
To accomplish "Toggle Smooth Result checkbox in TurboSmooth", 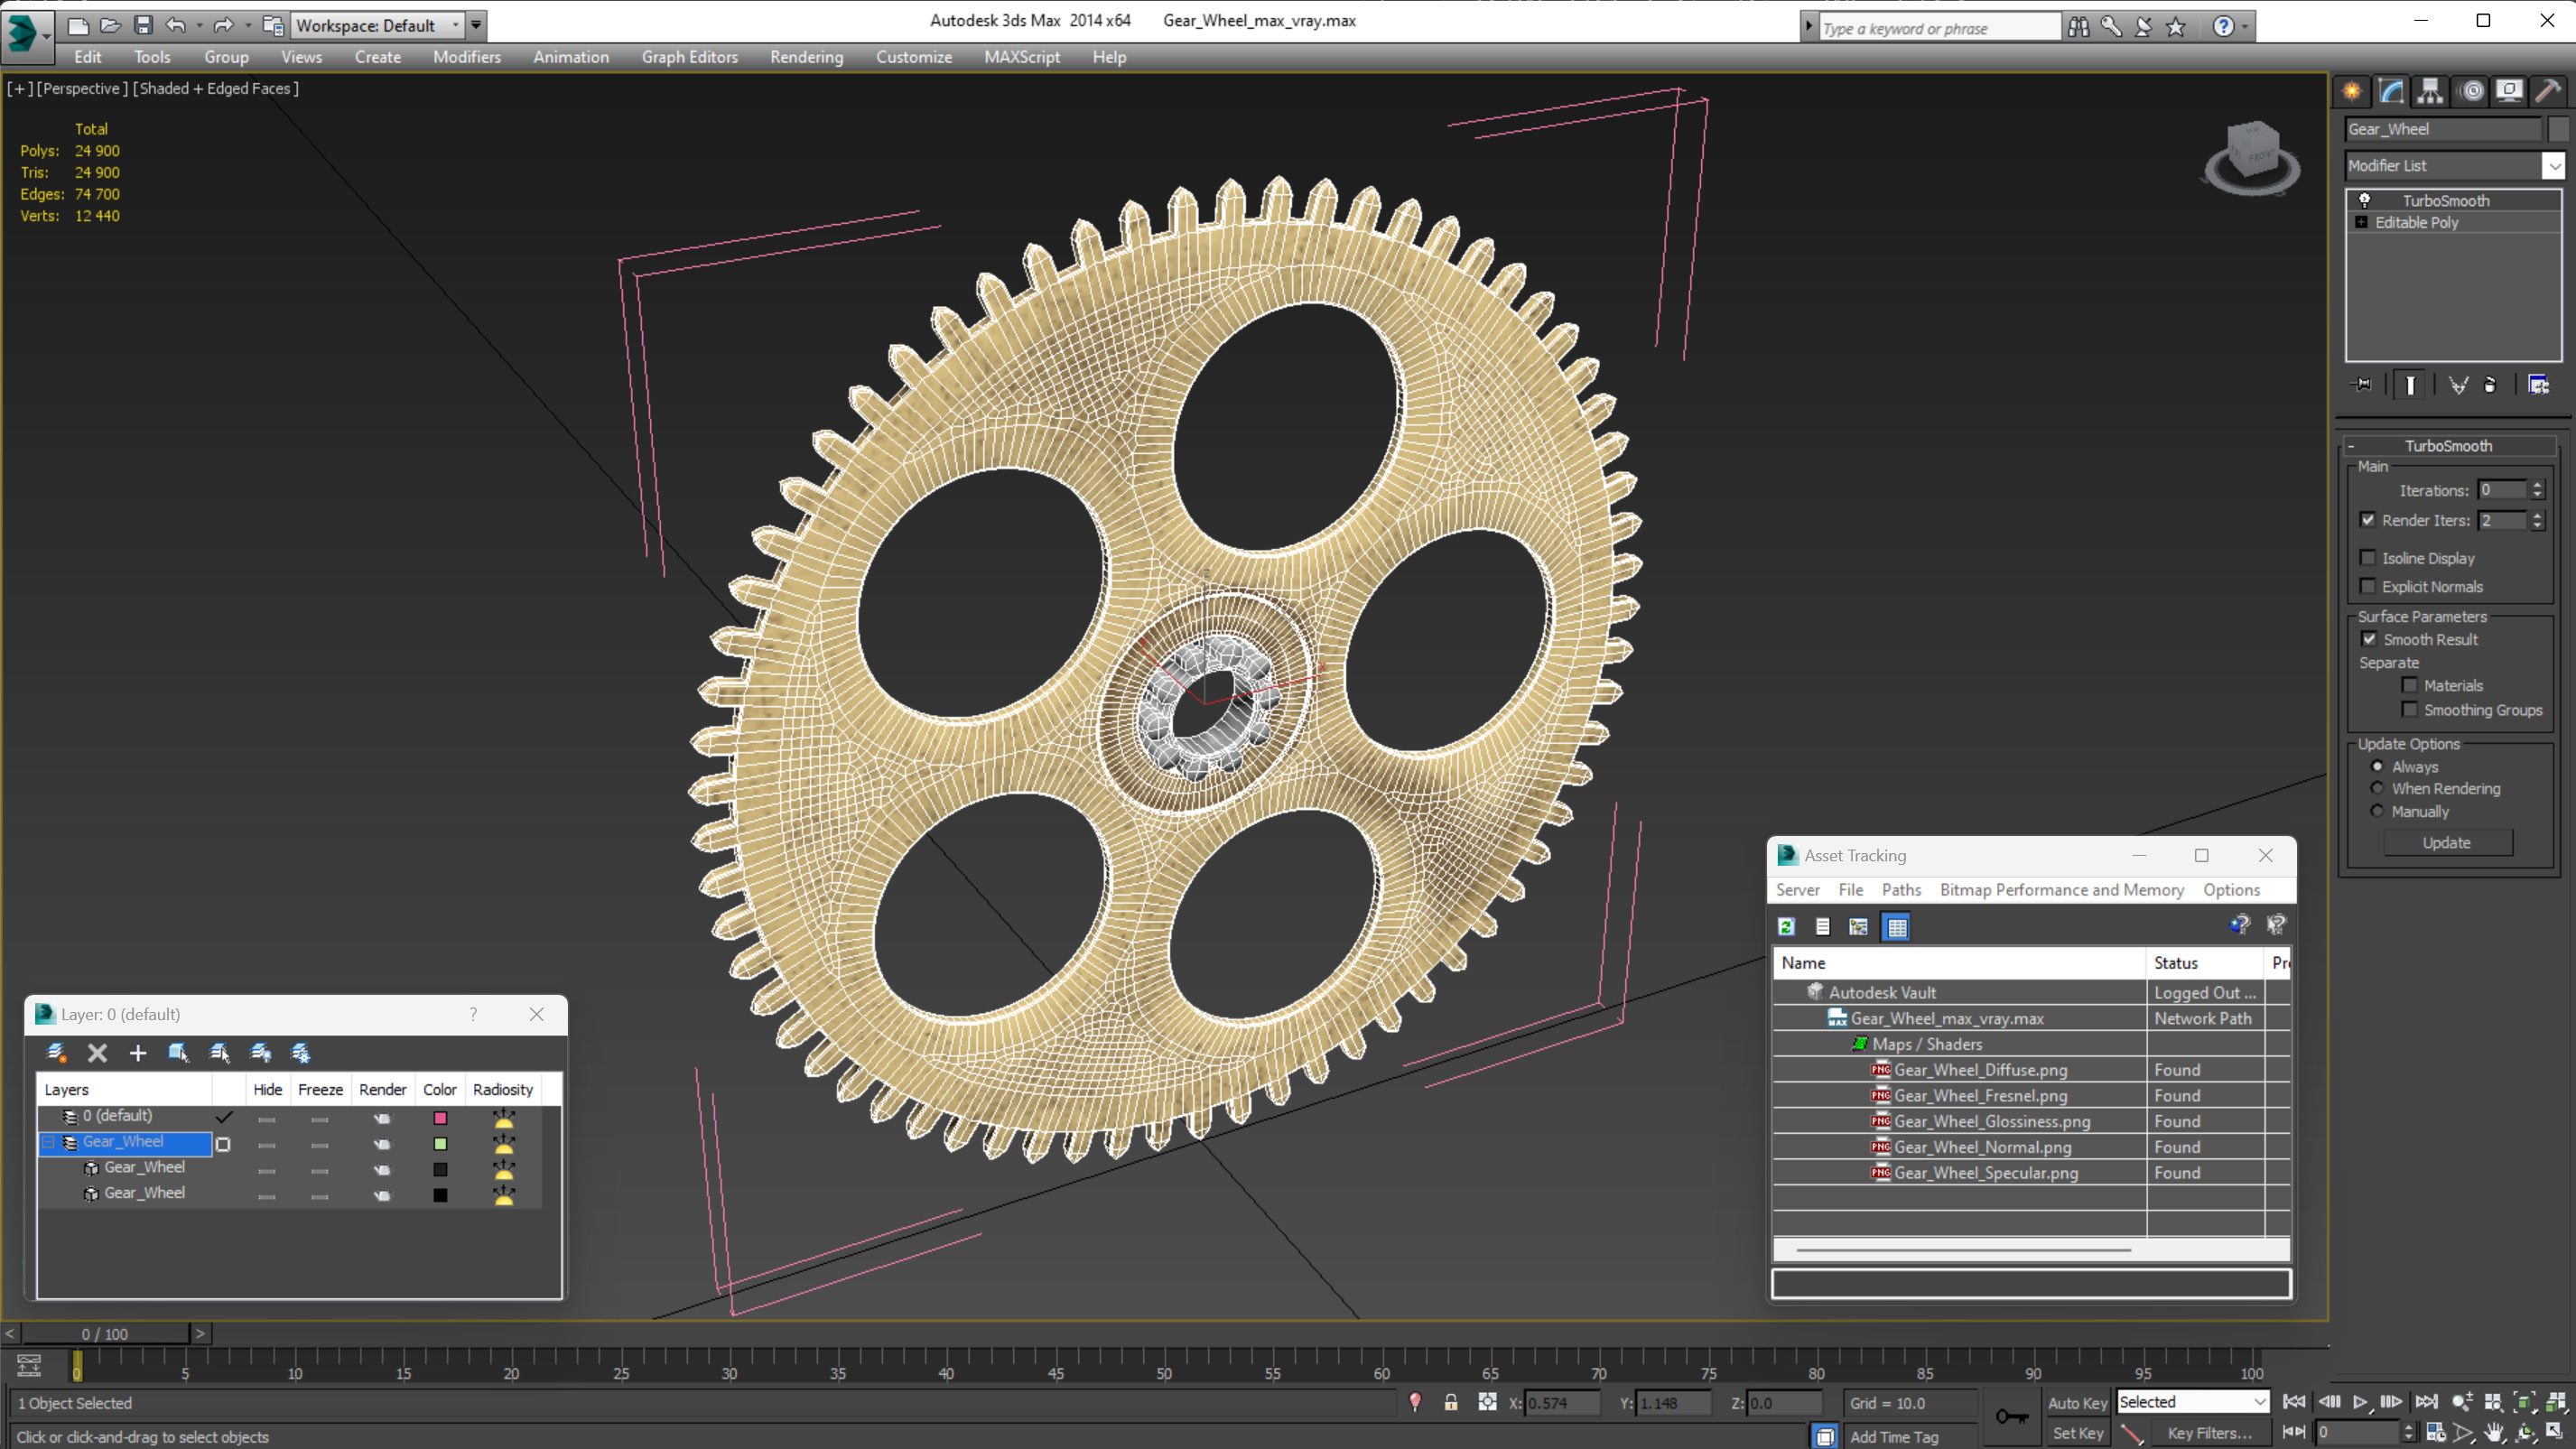I will 2369,638.
